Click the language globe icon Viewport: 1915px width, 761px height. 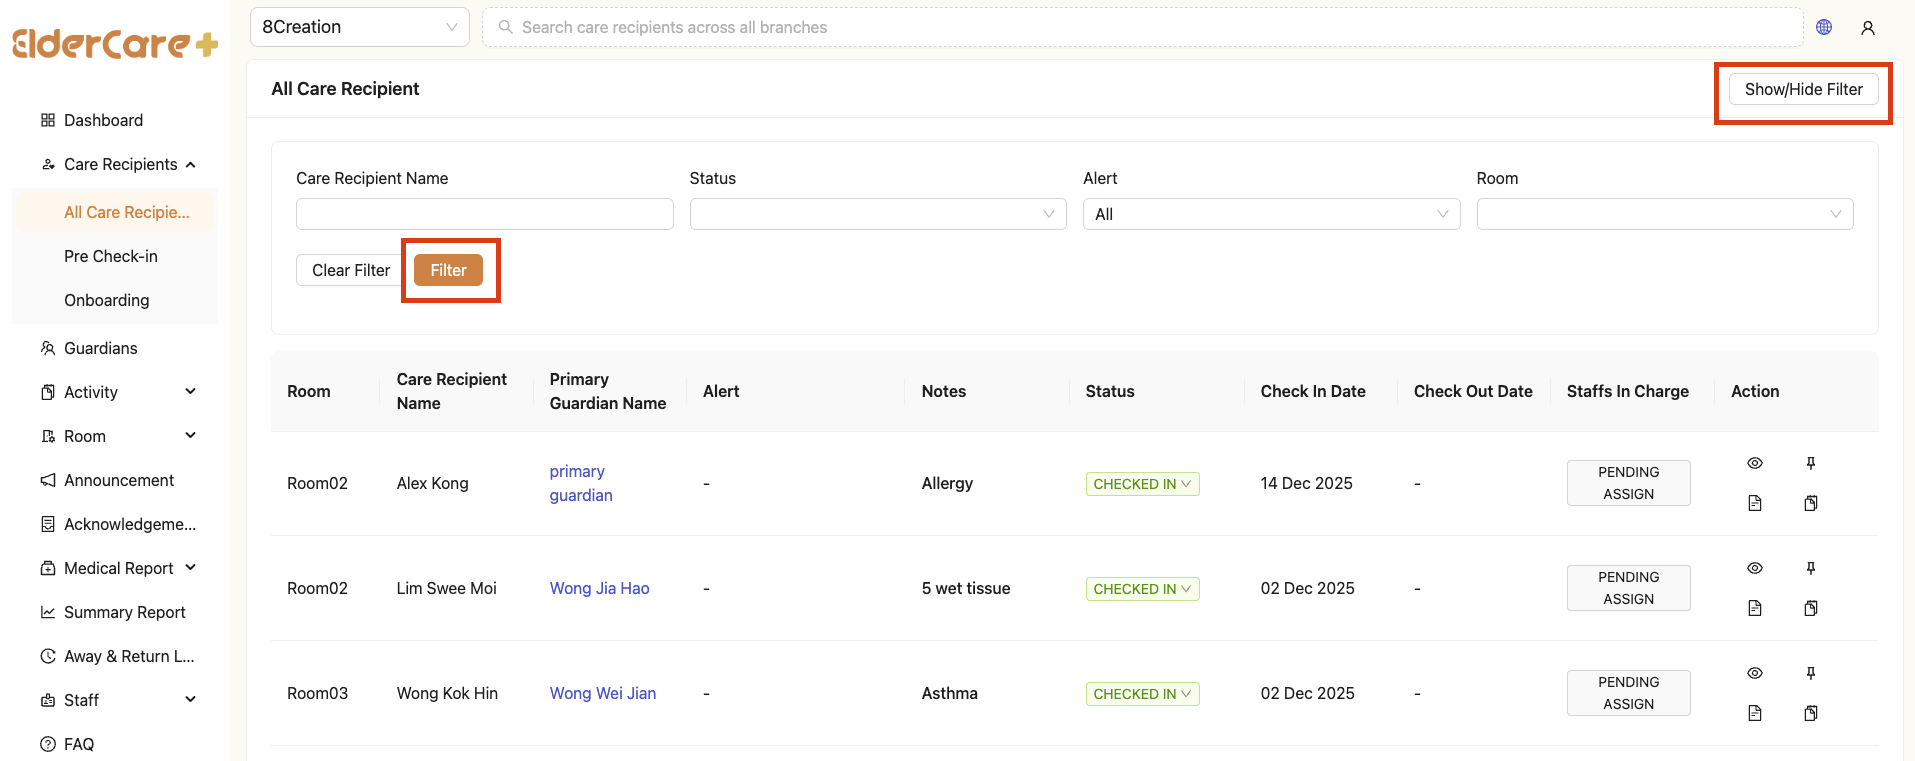tap(1824, 27)
